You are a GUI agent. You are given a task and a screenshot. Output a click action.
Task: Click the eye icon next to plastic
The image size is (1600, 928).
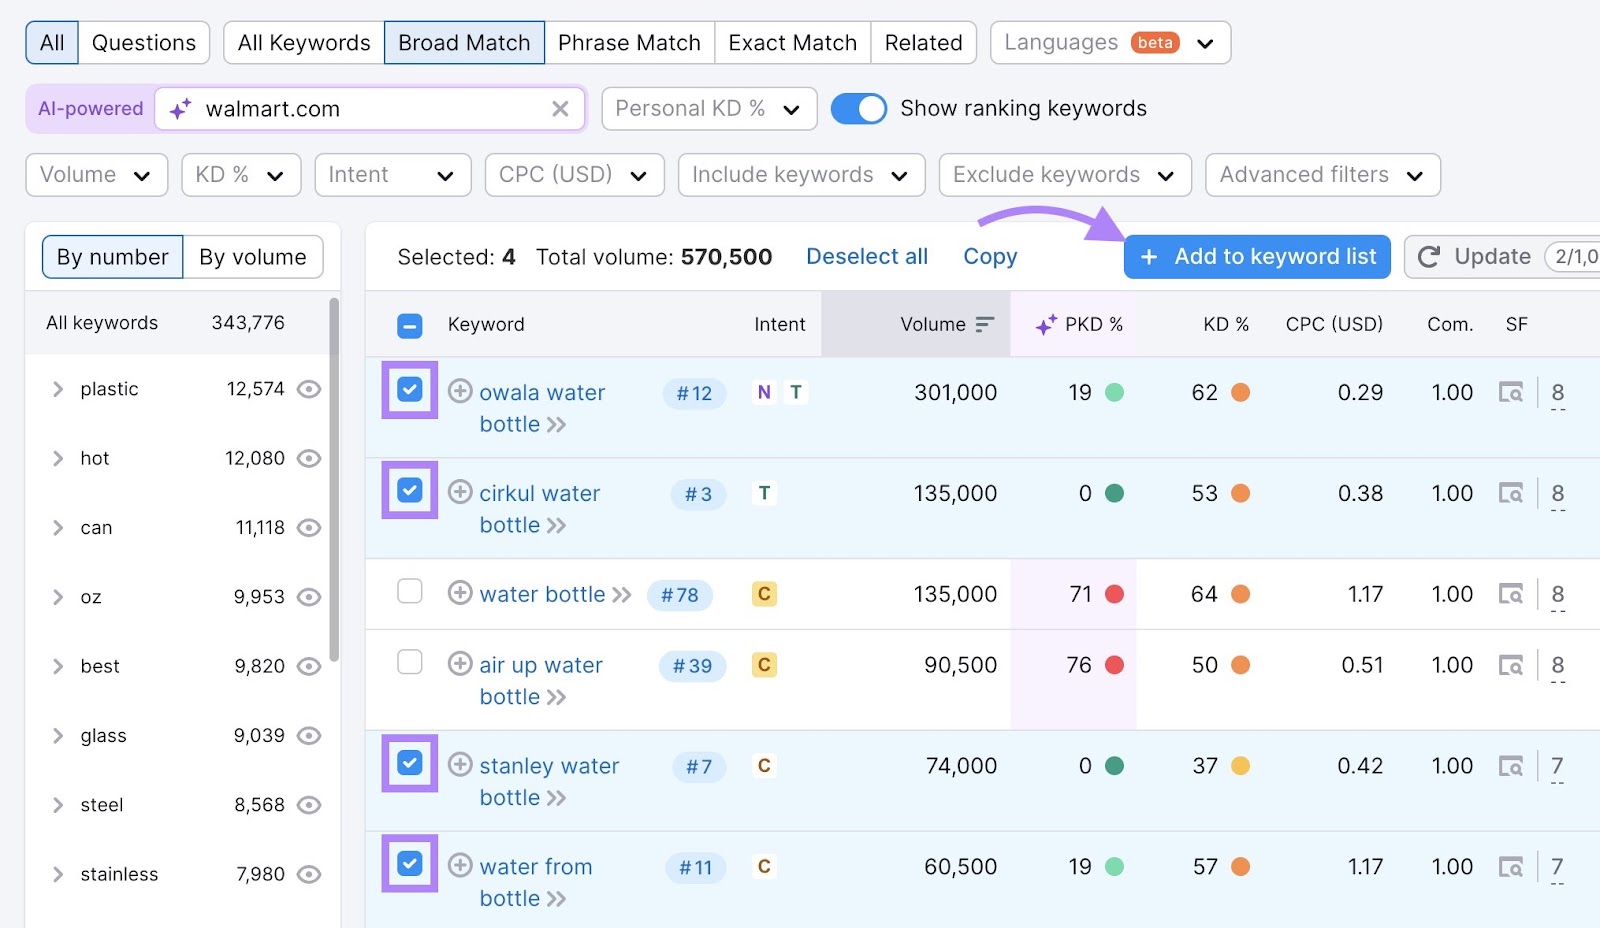click(x=309, y=389)
